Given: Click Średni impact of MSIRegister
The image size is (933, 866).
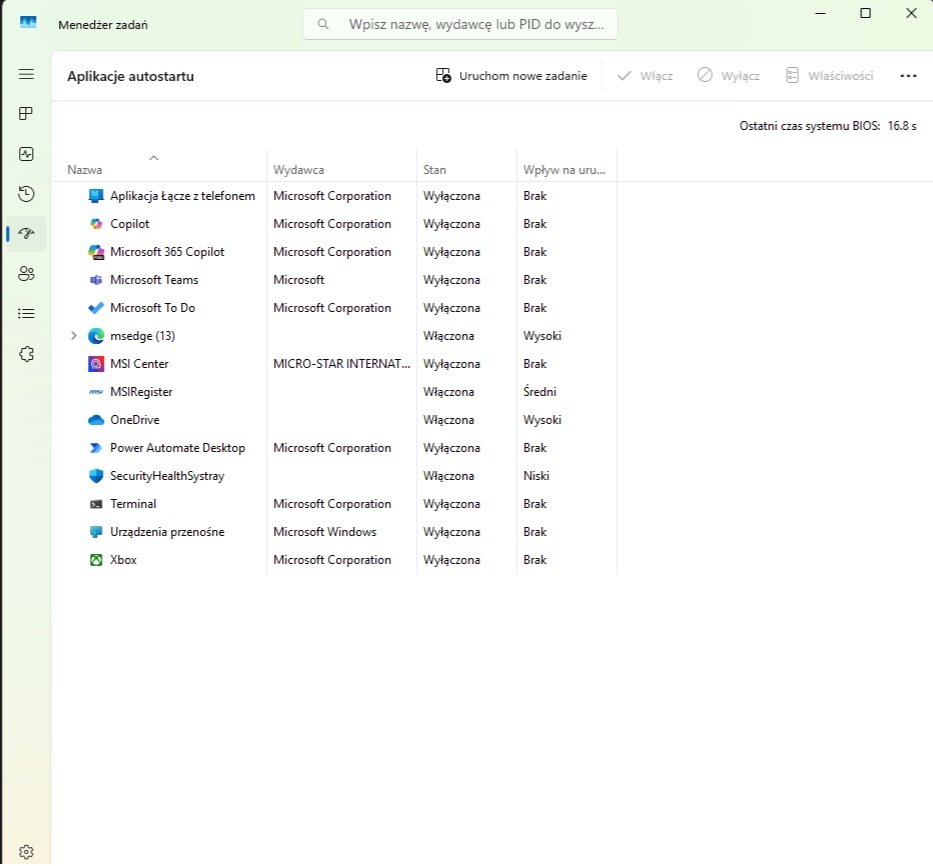Looking at the screenshot, I should point(540,392).
